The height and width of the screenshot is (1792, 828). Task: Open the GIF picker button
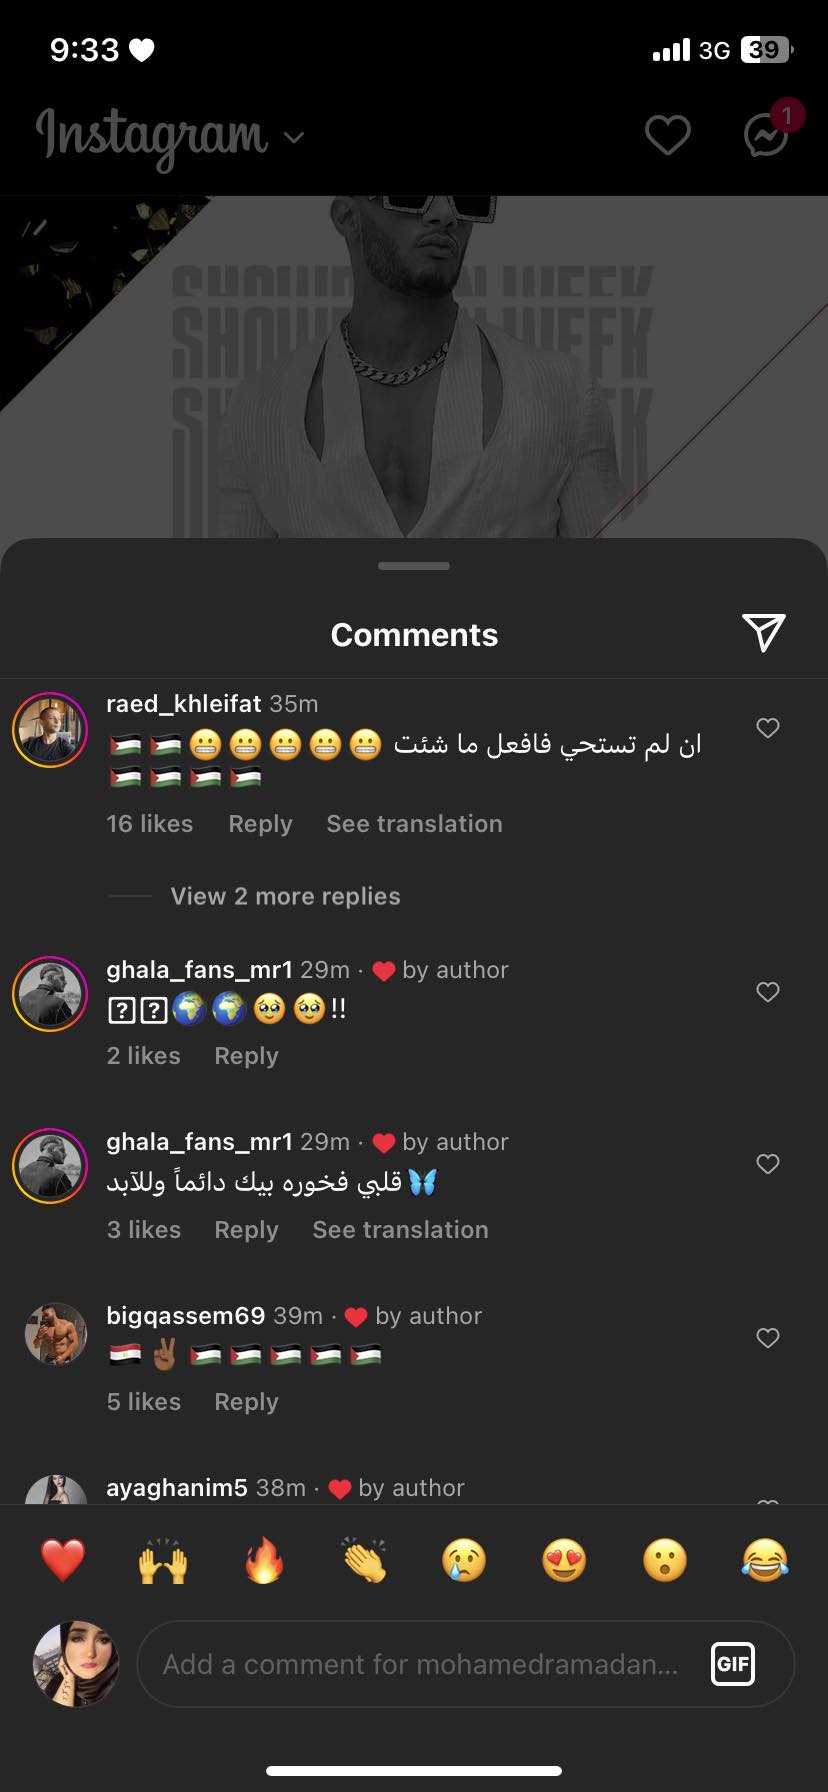pos(732,1664)
